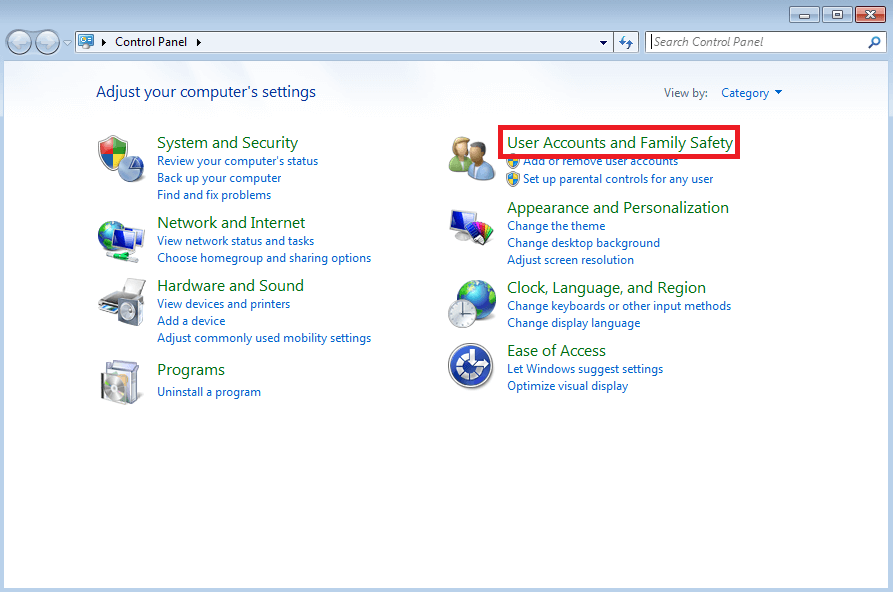Open System and Security heading
893x592 pixels.
pos(227,142)
